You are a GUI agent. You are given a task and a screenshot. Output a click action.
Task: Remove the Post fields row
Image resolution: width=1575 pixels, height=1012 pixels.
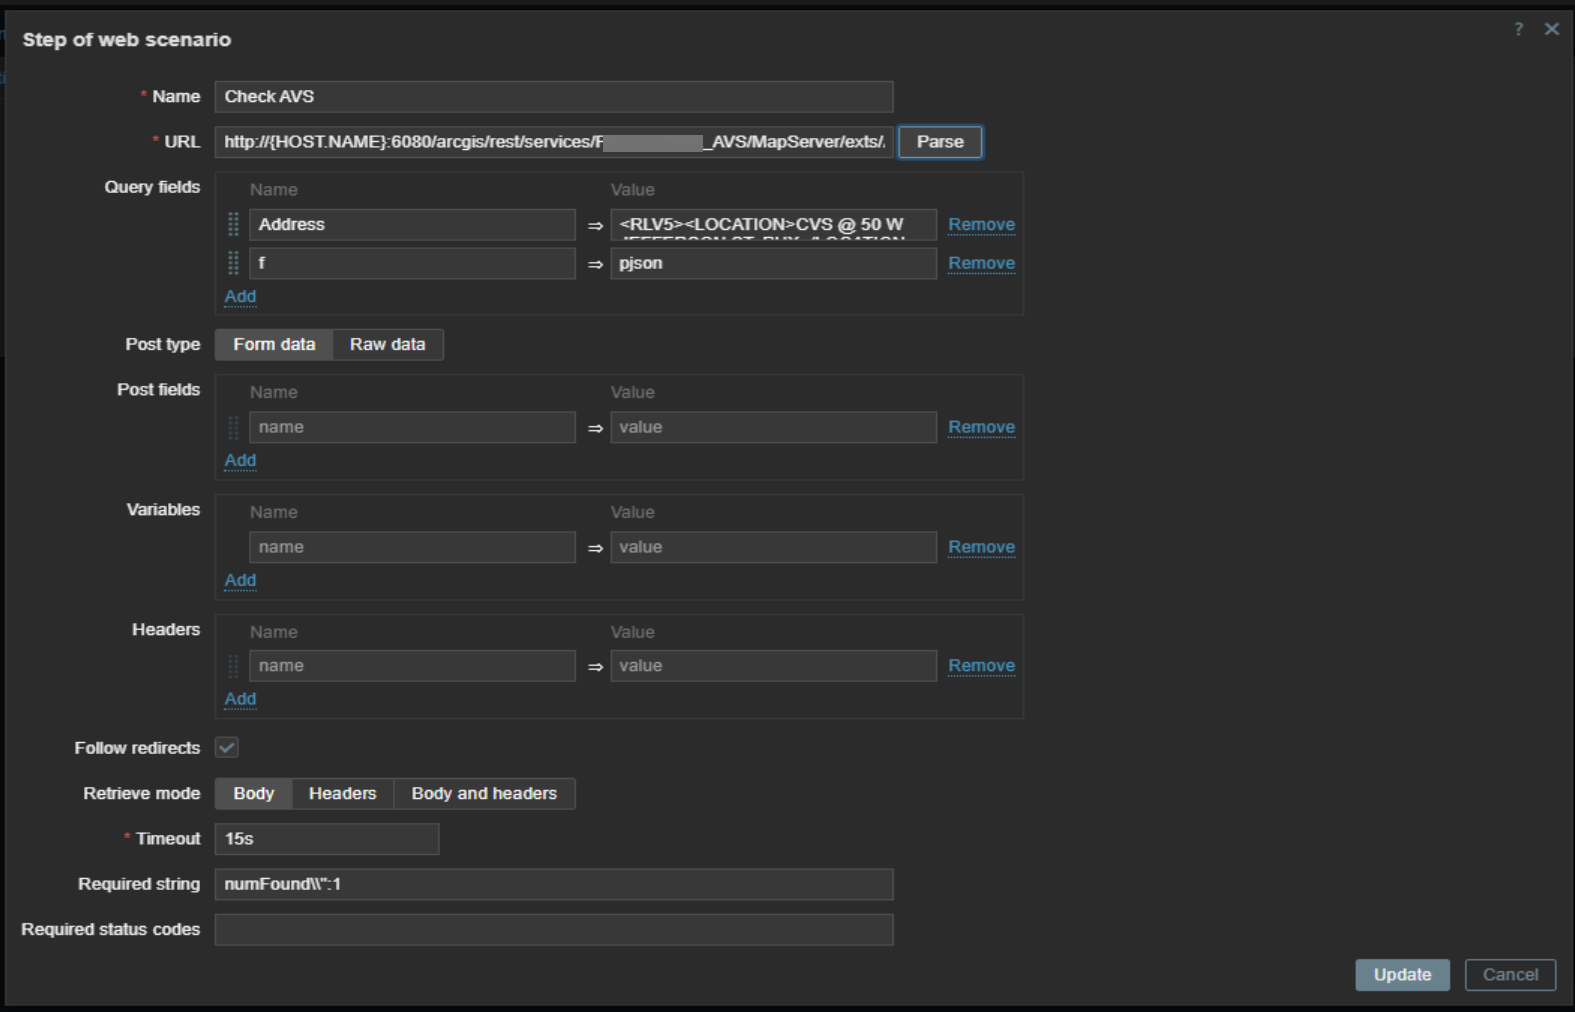click(x=981, y=427)
